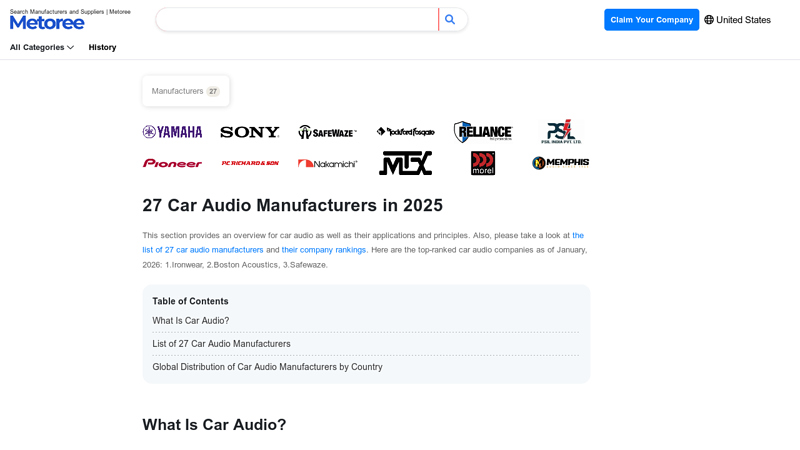Open the Sony logo
Viewport: 800px width, 450px height.
[250, 132]
